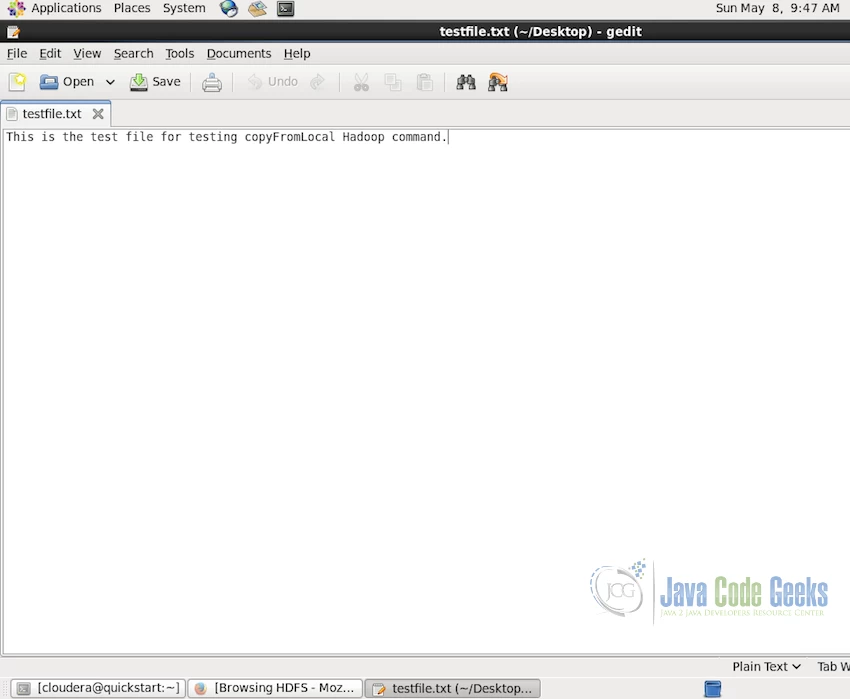
Task: Click the Redo arrow icon
Action: point(318,82)
